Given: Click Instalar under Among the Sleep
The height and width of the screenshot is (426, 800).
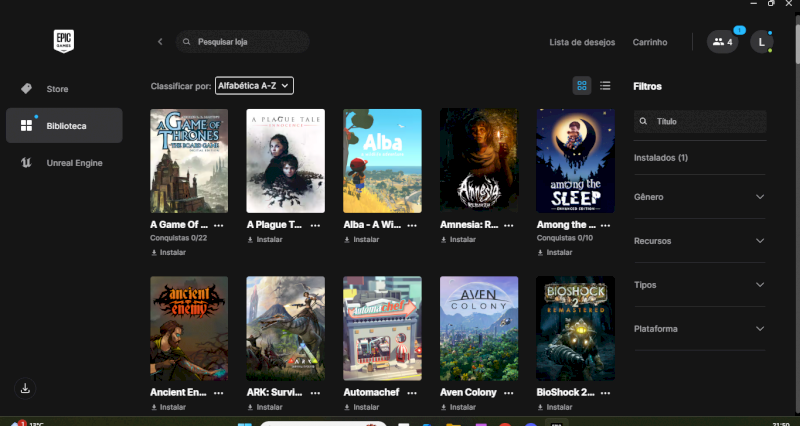Looking at the screenshot, I should point(555,253).
